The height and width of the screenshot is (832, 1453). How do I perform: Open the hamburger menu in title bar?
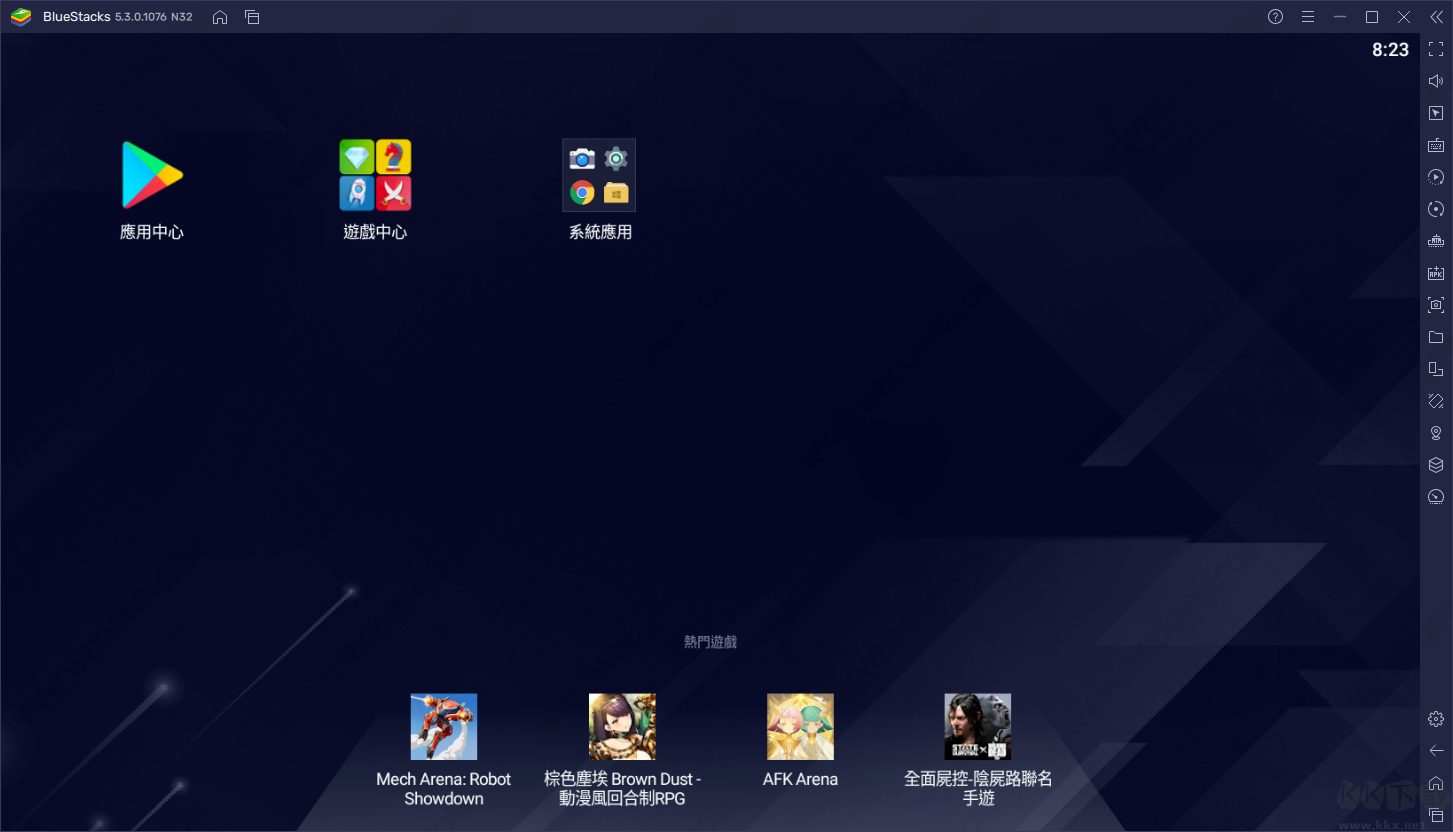(x=1308, y=16)
